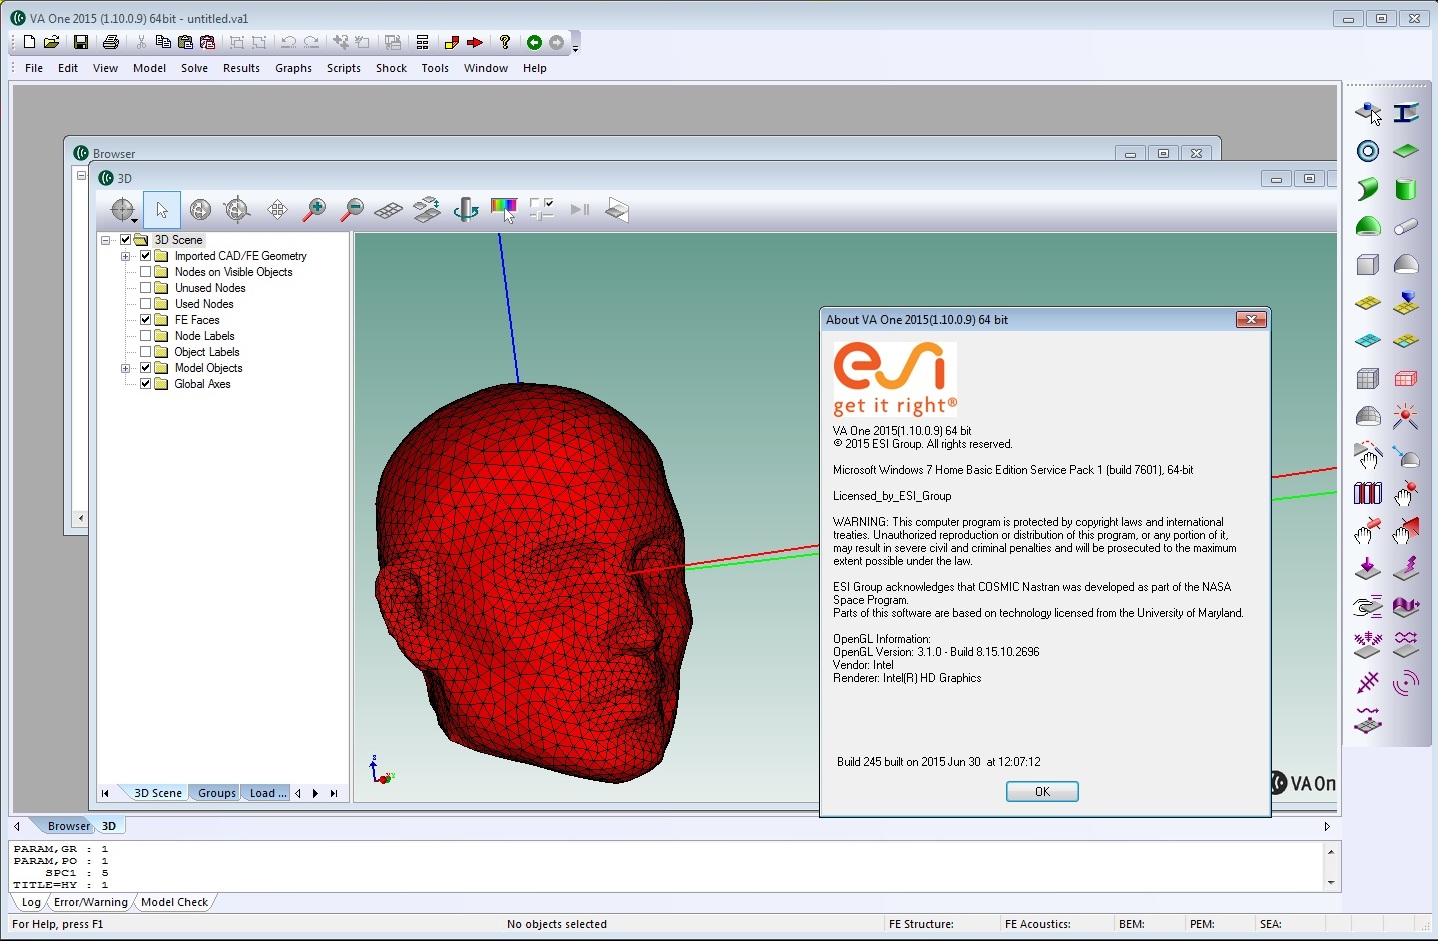Open the Error/Warning log tab
Image resolution: width=1438 pixels, height=941 pixels.
coord(91,902)
